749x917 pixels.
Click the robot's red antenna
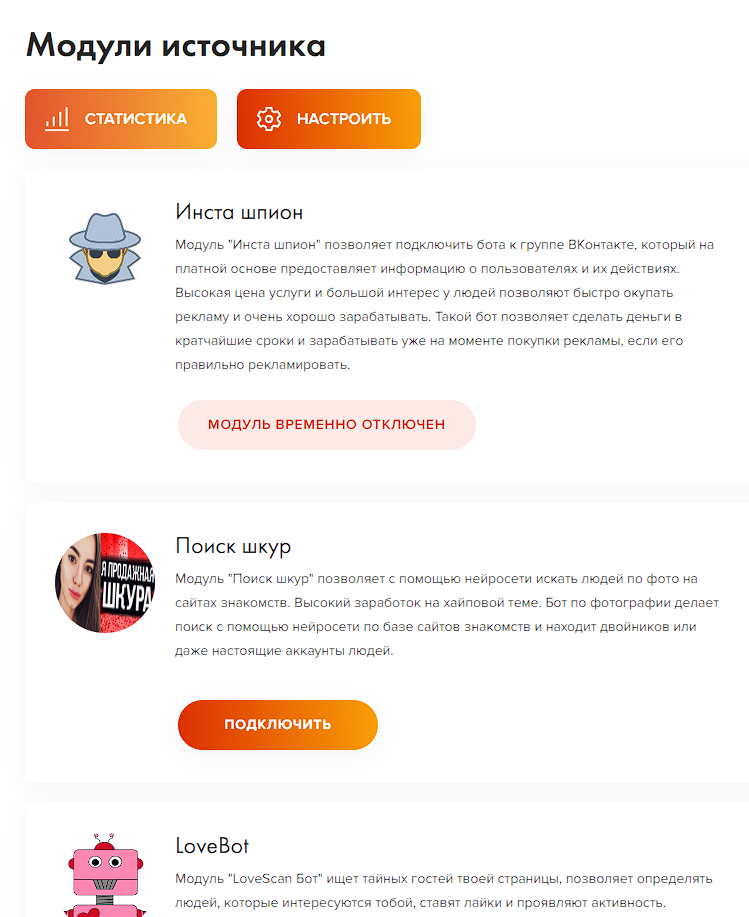pyautogui.click(x=104, y=842)
